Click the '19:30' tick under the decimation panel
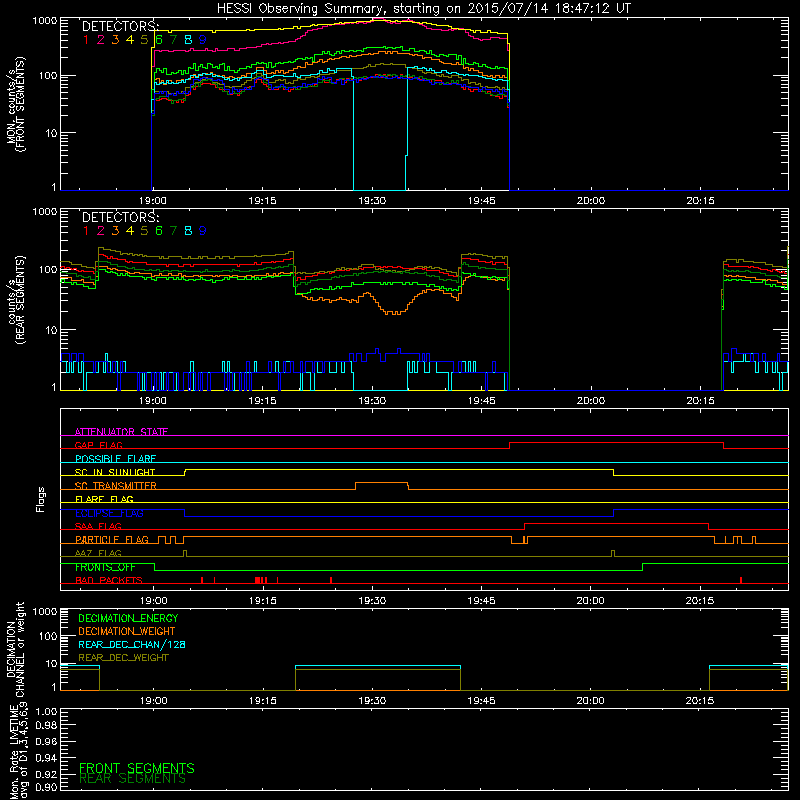 pyautogui.click(x=372, y=701)
